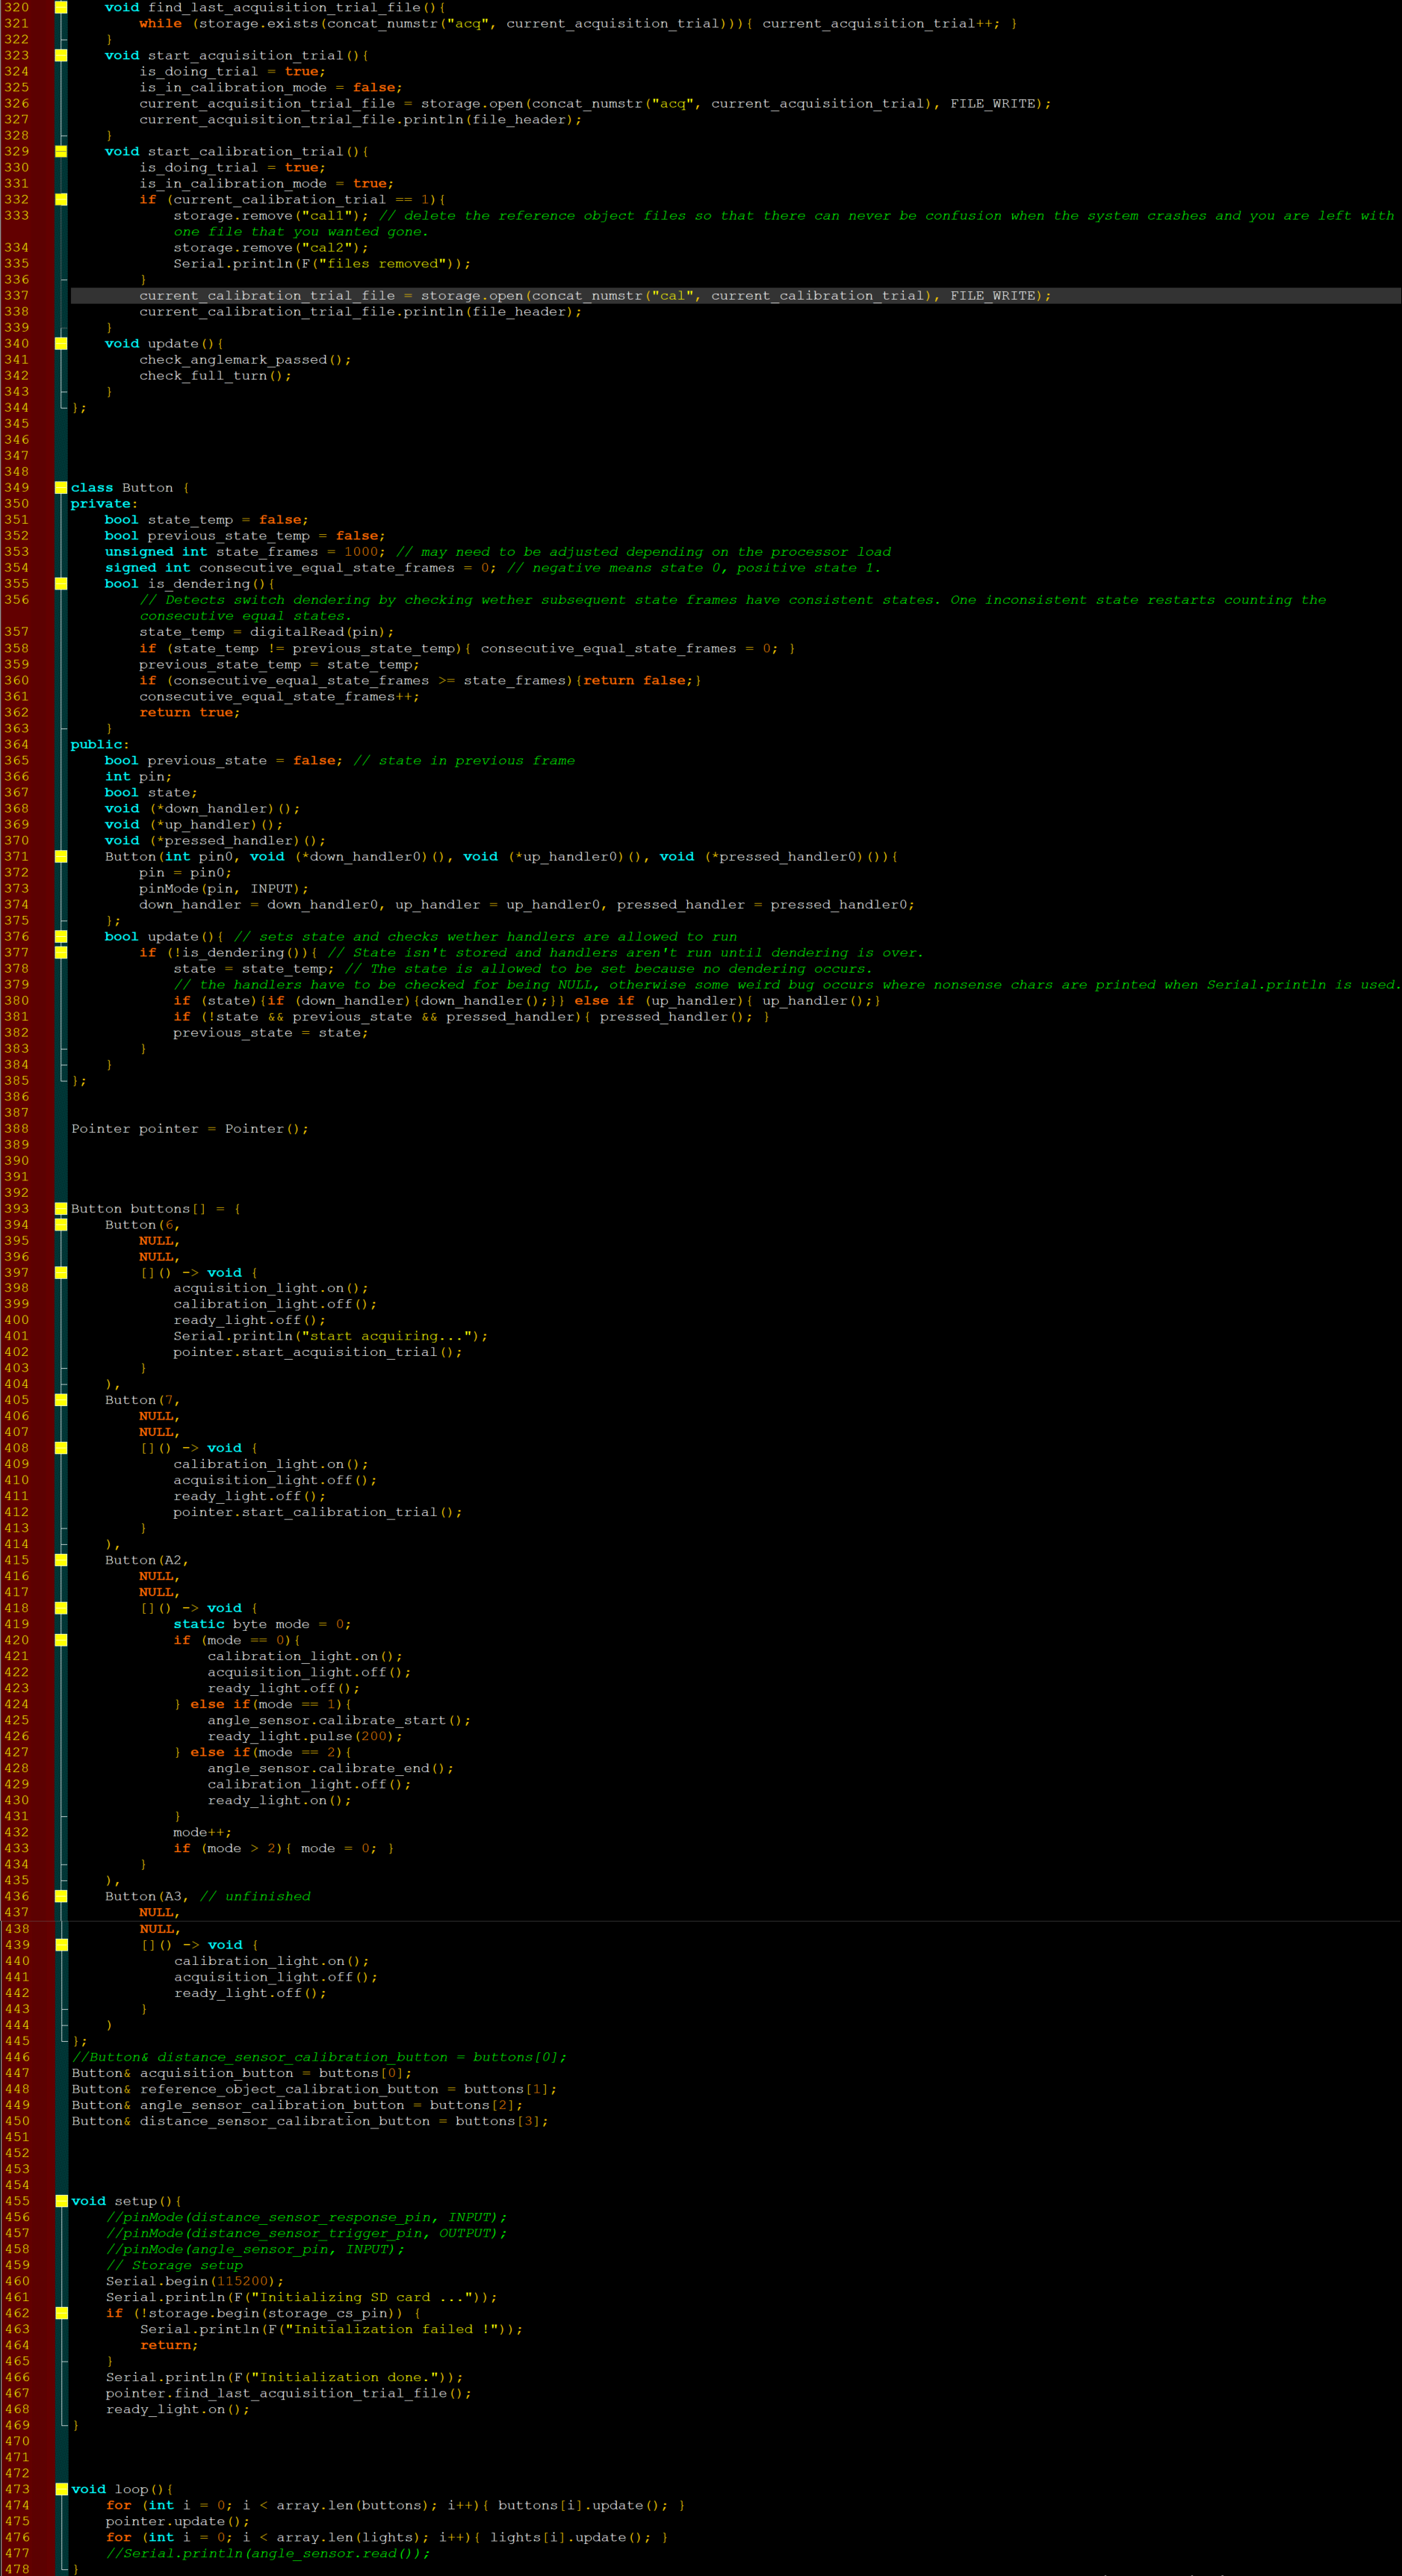Click line number 455 in the gutter
1402x2576 pixels.
[17, 2201]
